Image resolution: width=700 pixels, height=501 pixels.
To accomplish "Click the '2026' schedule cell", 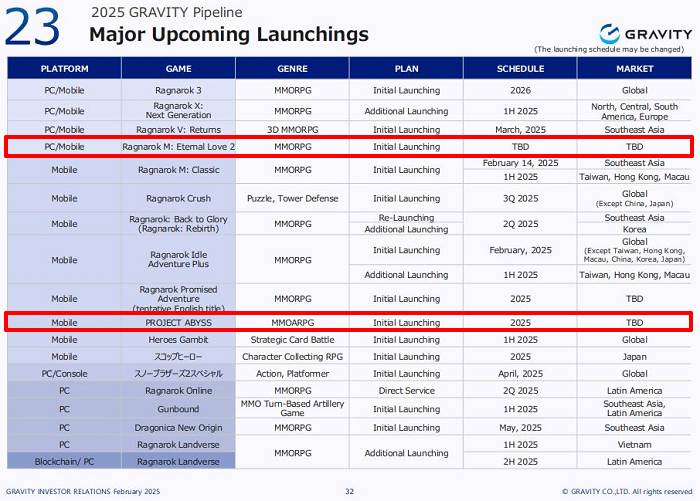I will click(520, 90).
